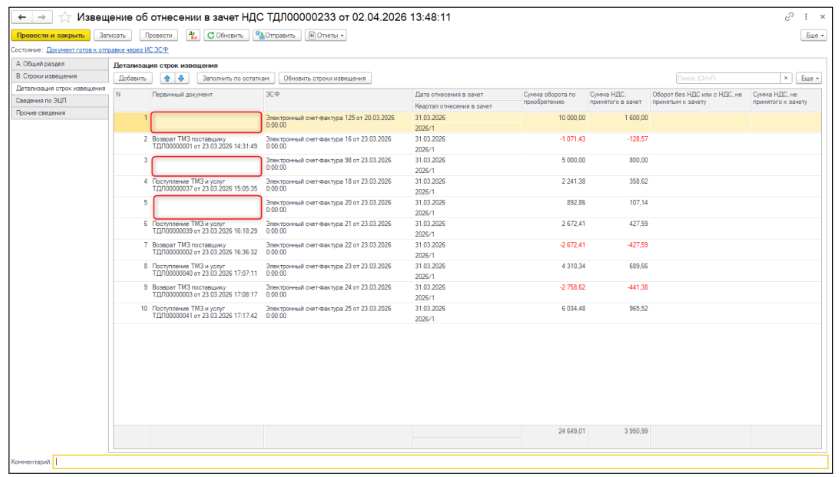Add document to favorites with star icon

tap(64, 17)
